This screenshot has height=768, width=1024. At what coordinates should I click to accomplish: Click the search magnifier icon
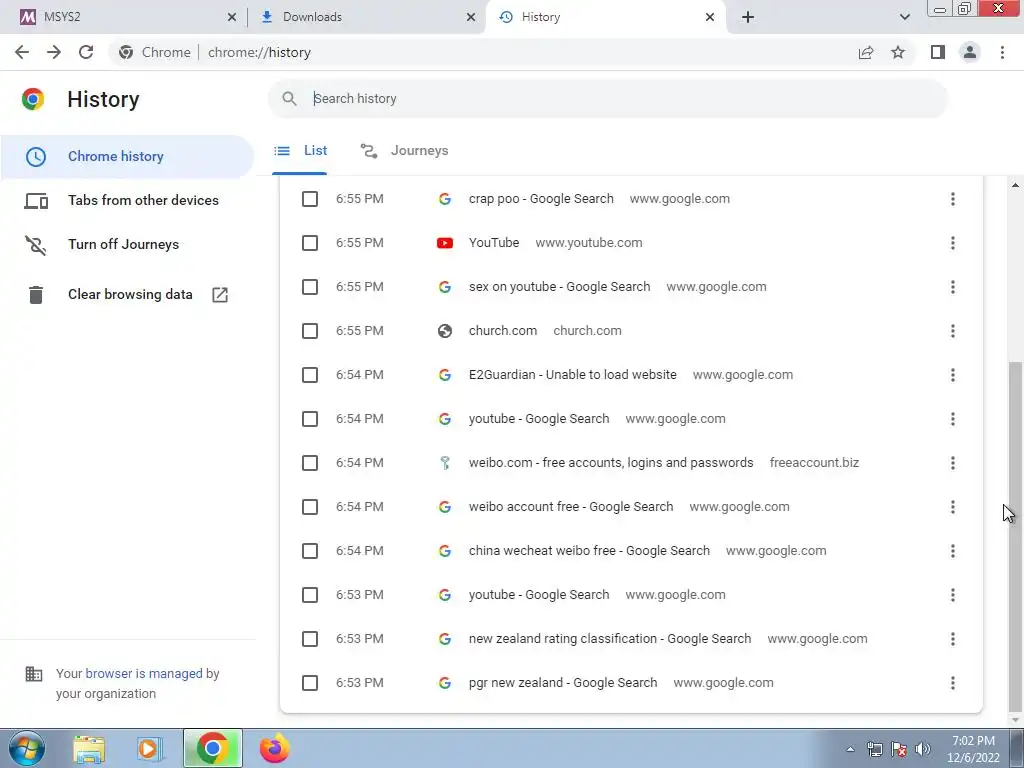pos(289,99)
